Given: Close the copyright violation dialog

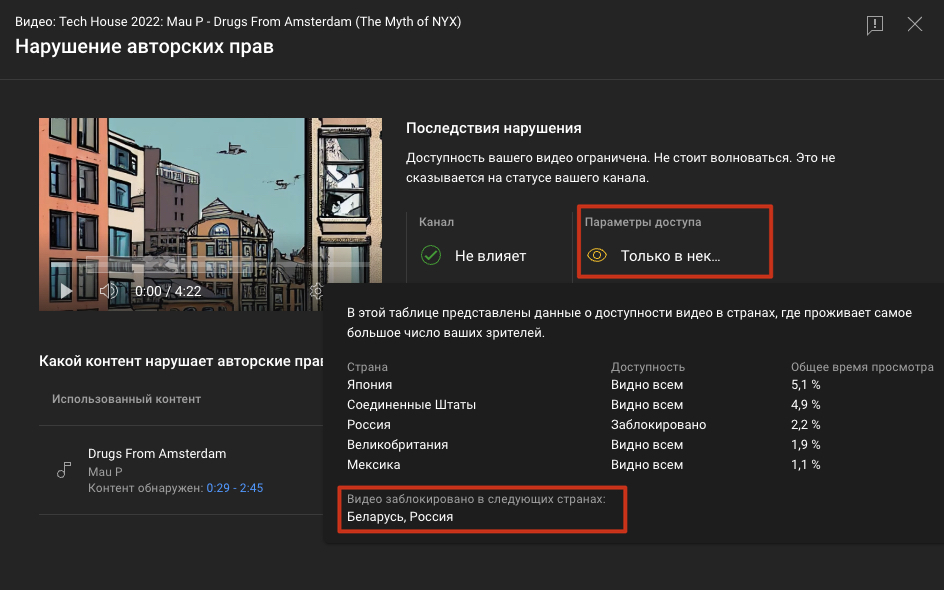Looking at the screenshot, I should tap(915, 25).
